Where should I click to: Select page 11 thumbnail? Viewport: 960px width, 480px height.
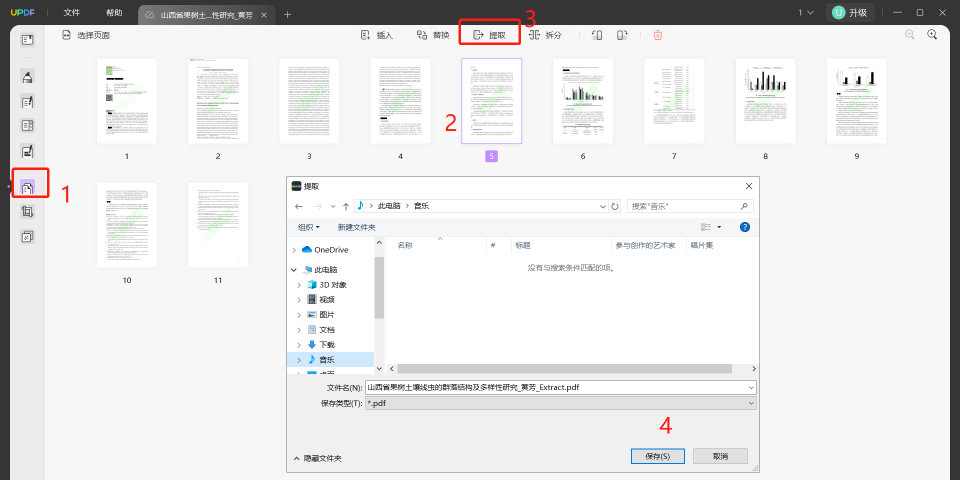coord(218,225)
